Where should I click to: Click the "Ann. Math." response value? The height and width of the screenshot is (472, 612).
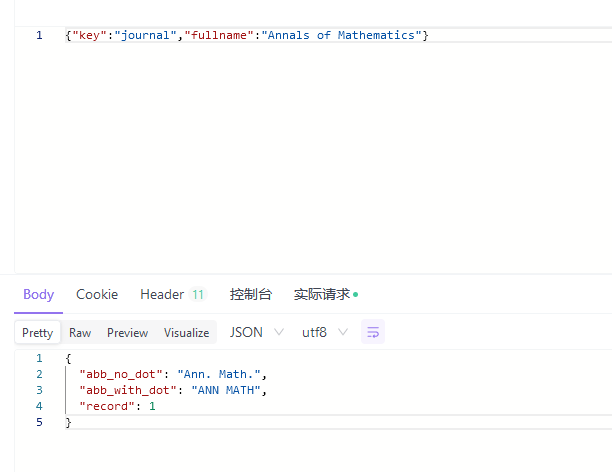pos(219,374)
